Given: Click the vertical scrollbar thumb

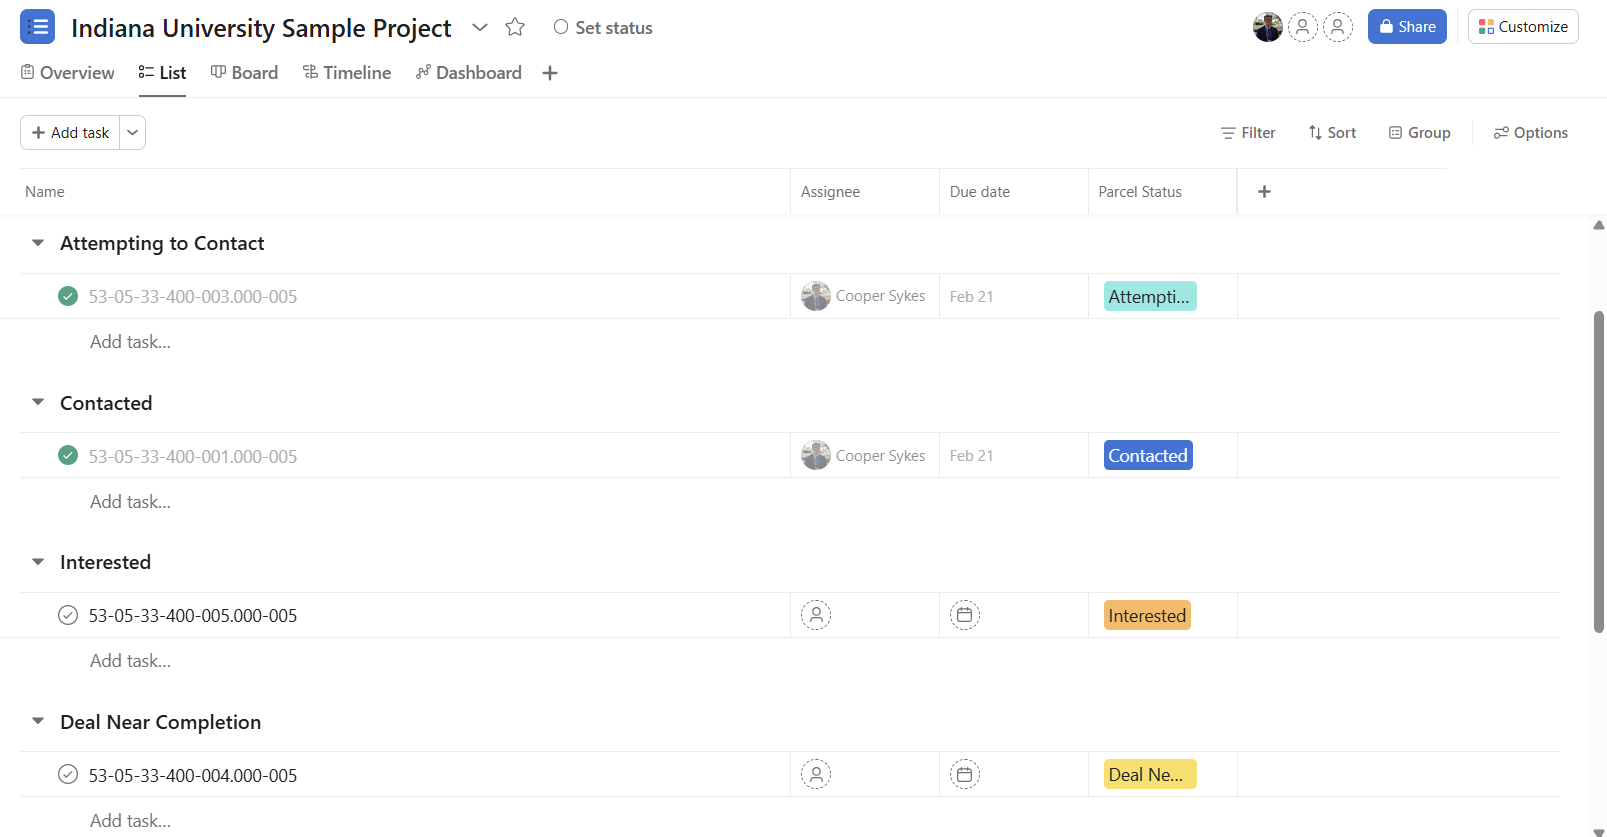Looking at the screenshot, I should tap(1598, 472).
